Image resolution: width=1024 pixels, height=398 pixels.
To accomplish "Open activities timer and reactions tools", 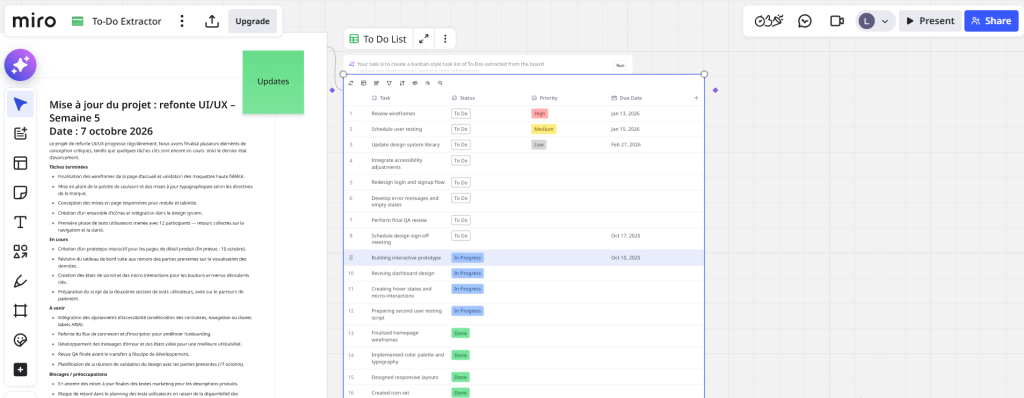I will click(x=769, y=21).
